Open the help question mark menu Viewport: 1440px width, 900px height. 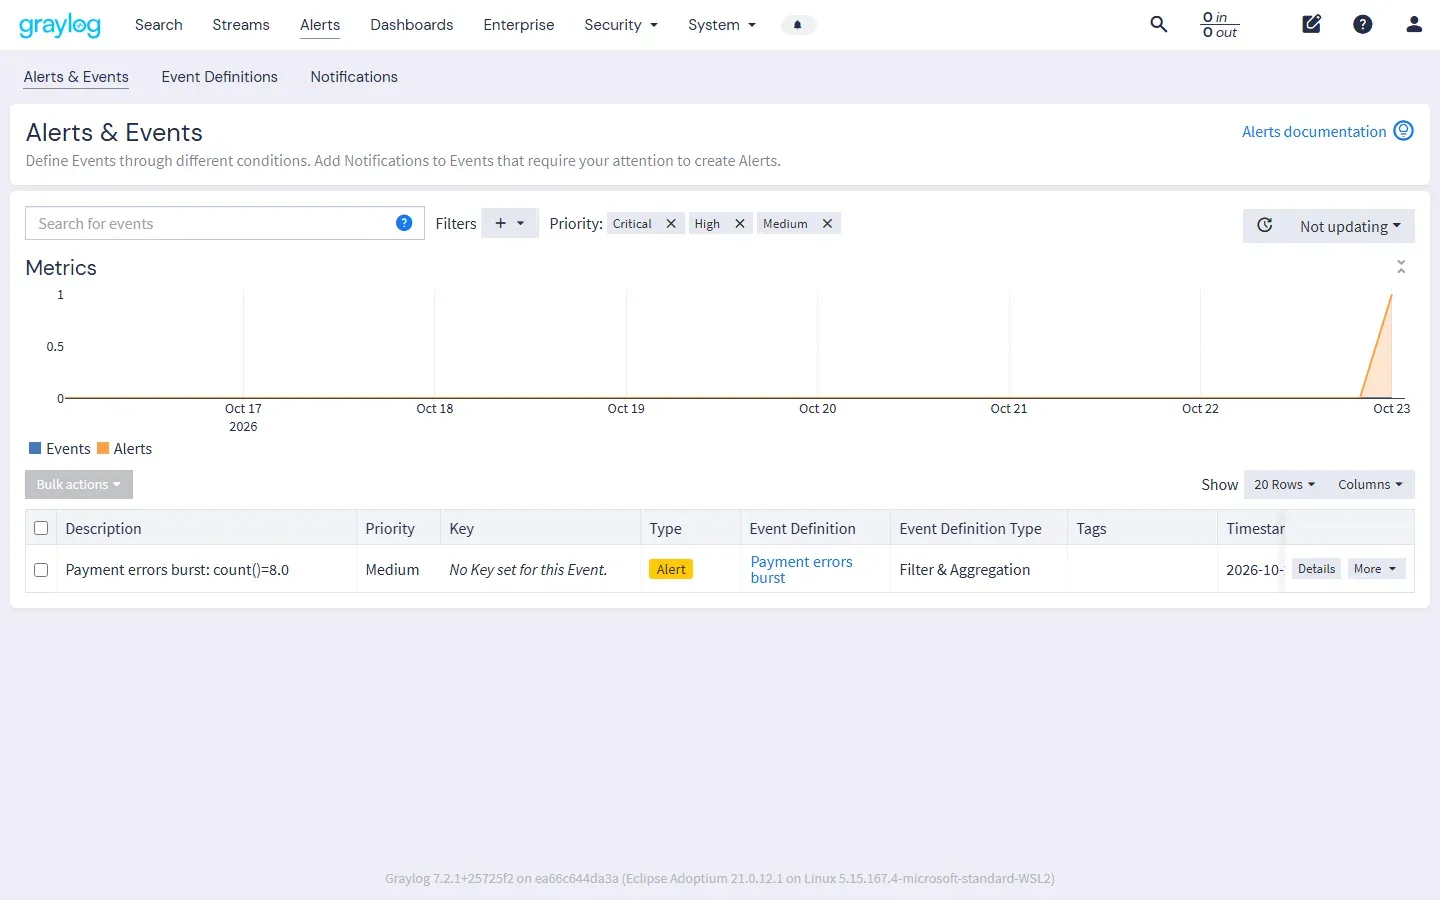pyautogui.click(x=1363, y=24)
